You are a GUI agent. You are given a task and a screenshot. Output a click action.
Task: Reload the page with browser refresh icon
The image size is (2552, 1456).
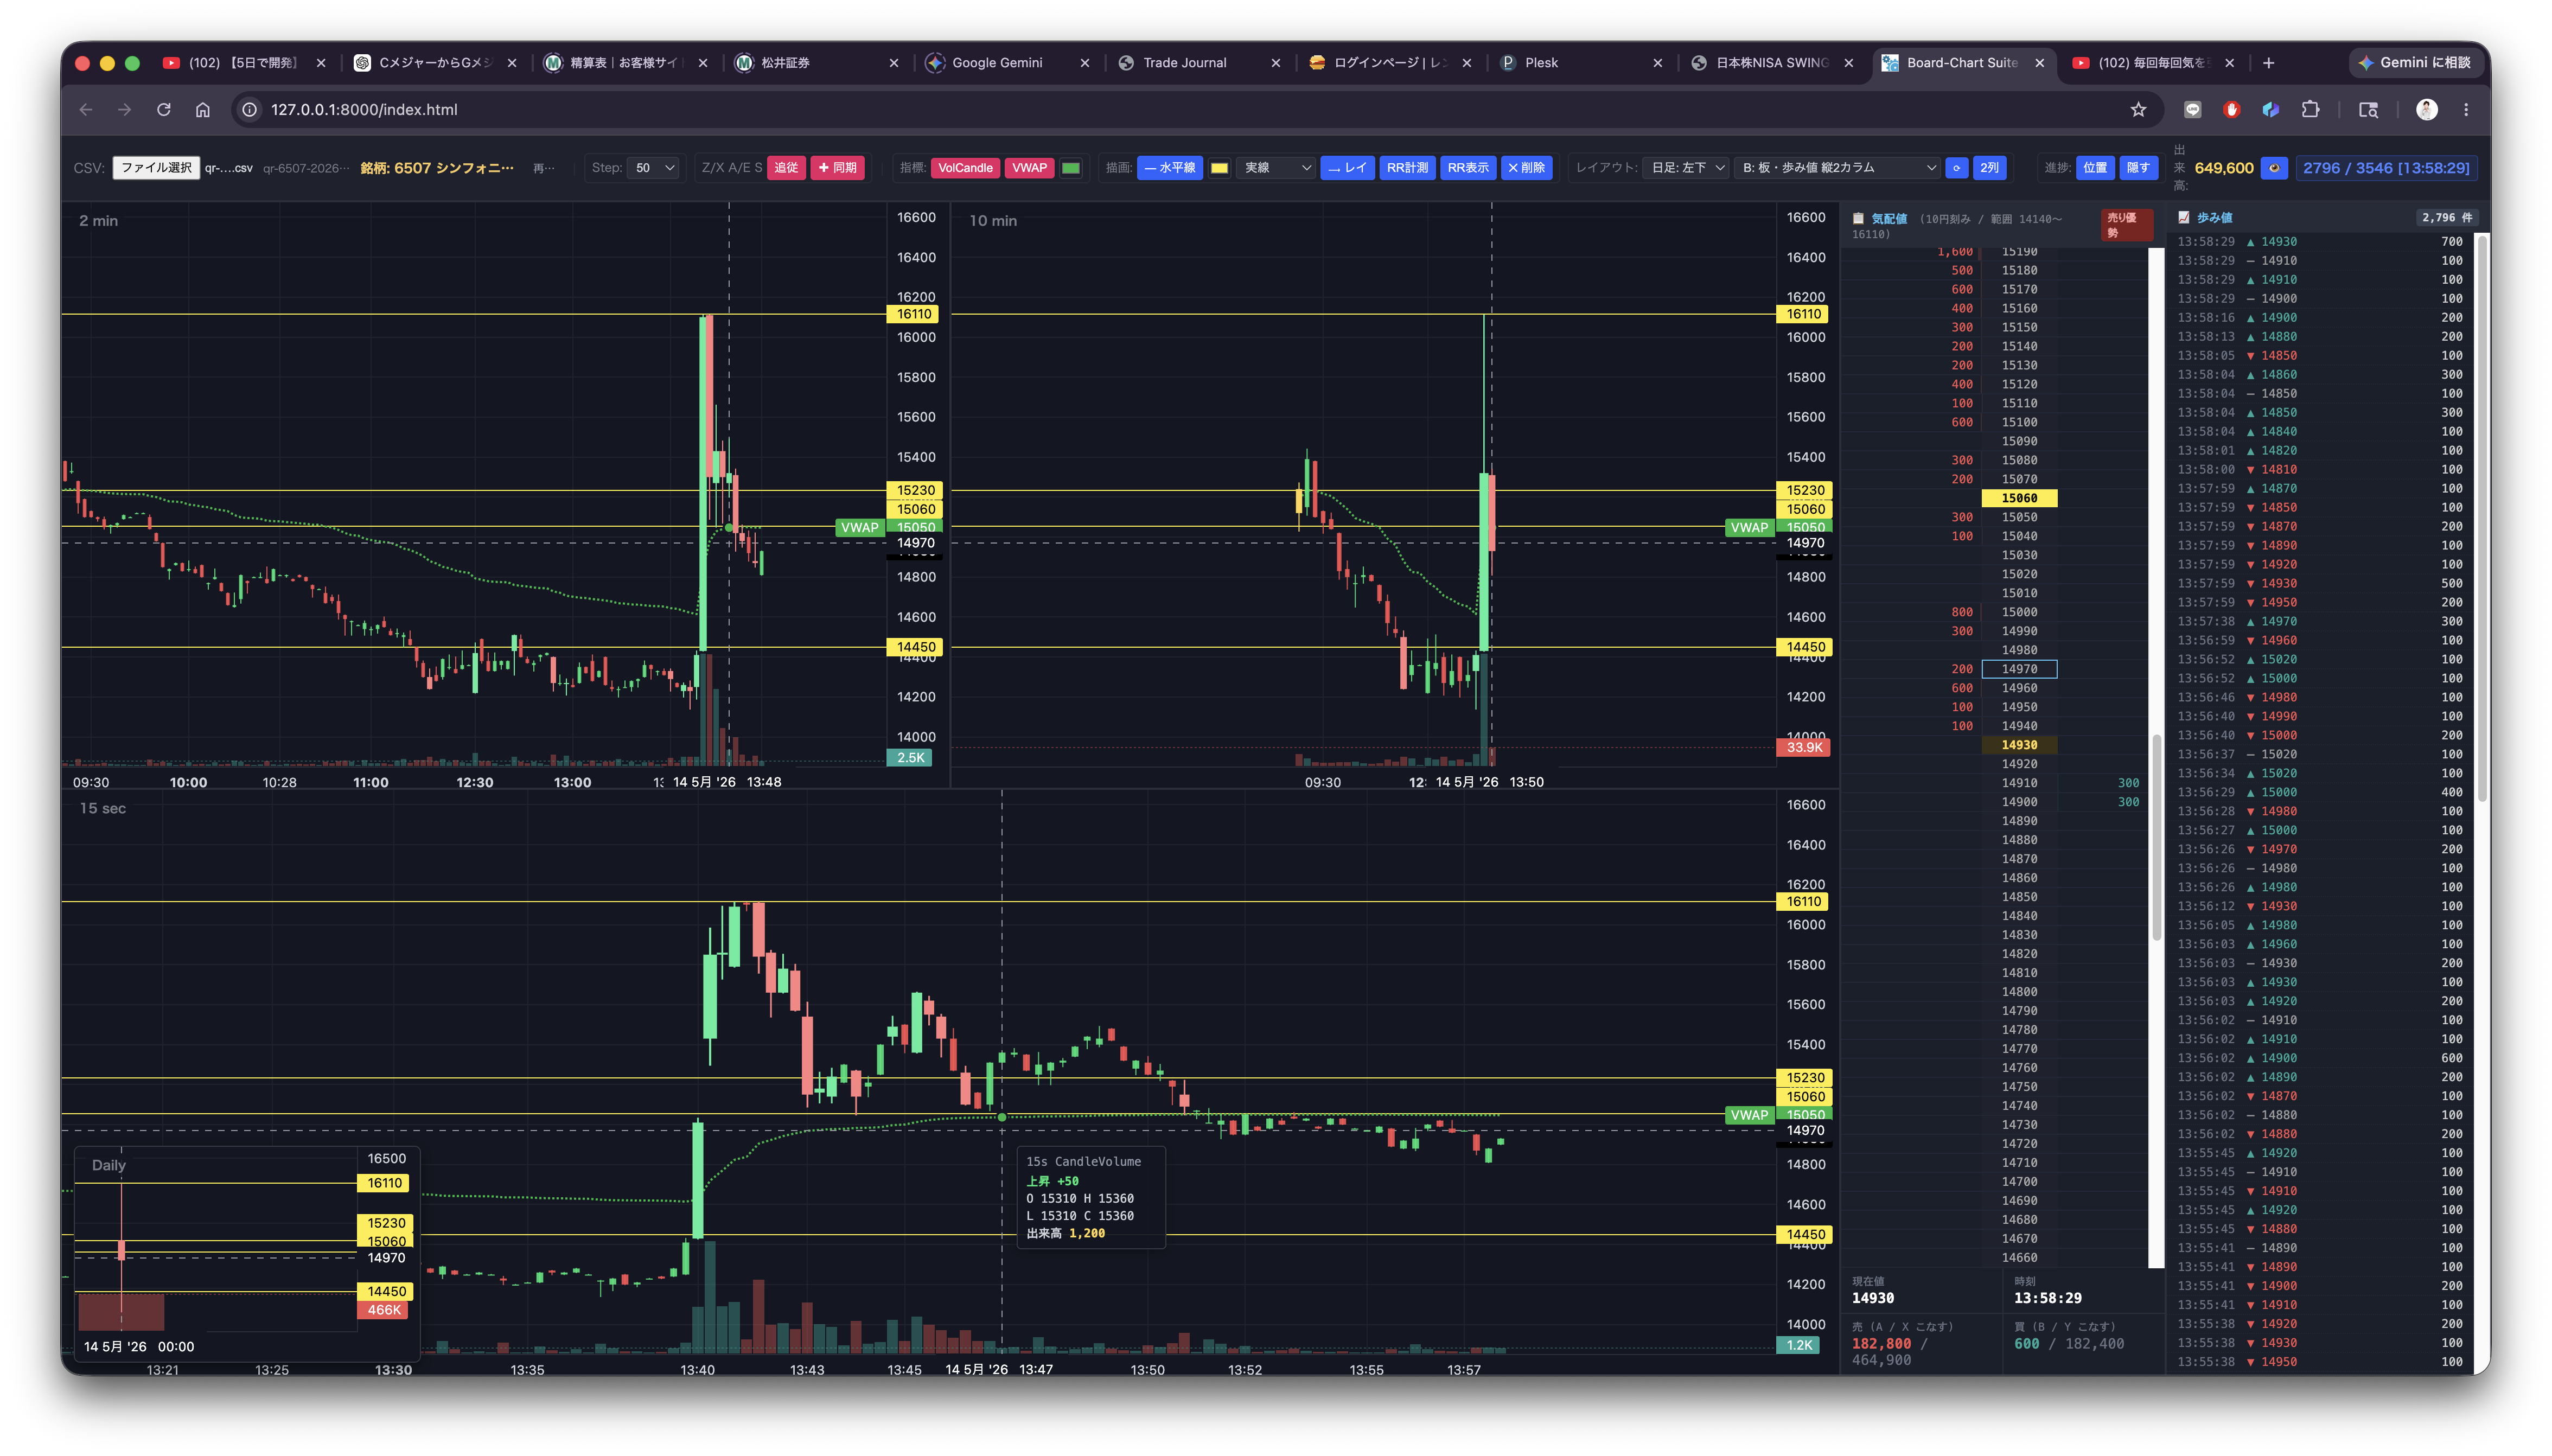[x=164, y=109]
